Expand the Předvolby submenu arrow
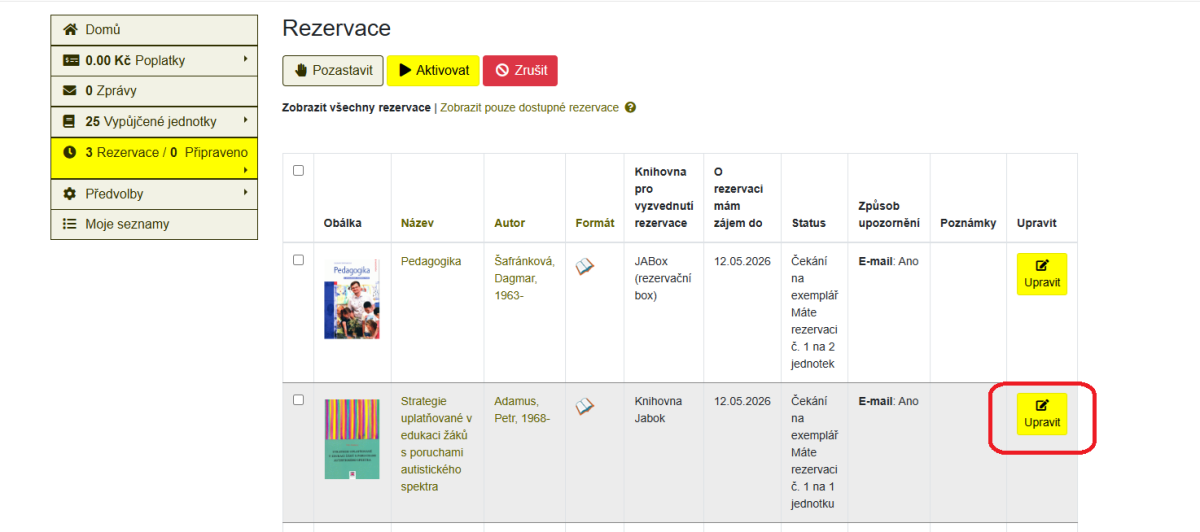The image size is (1200, 532). (245, 192)
